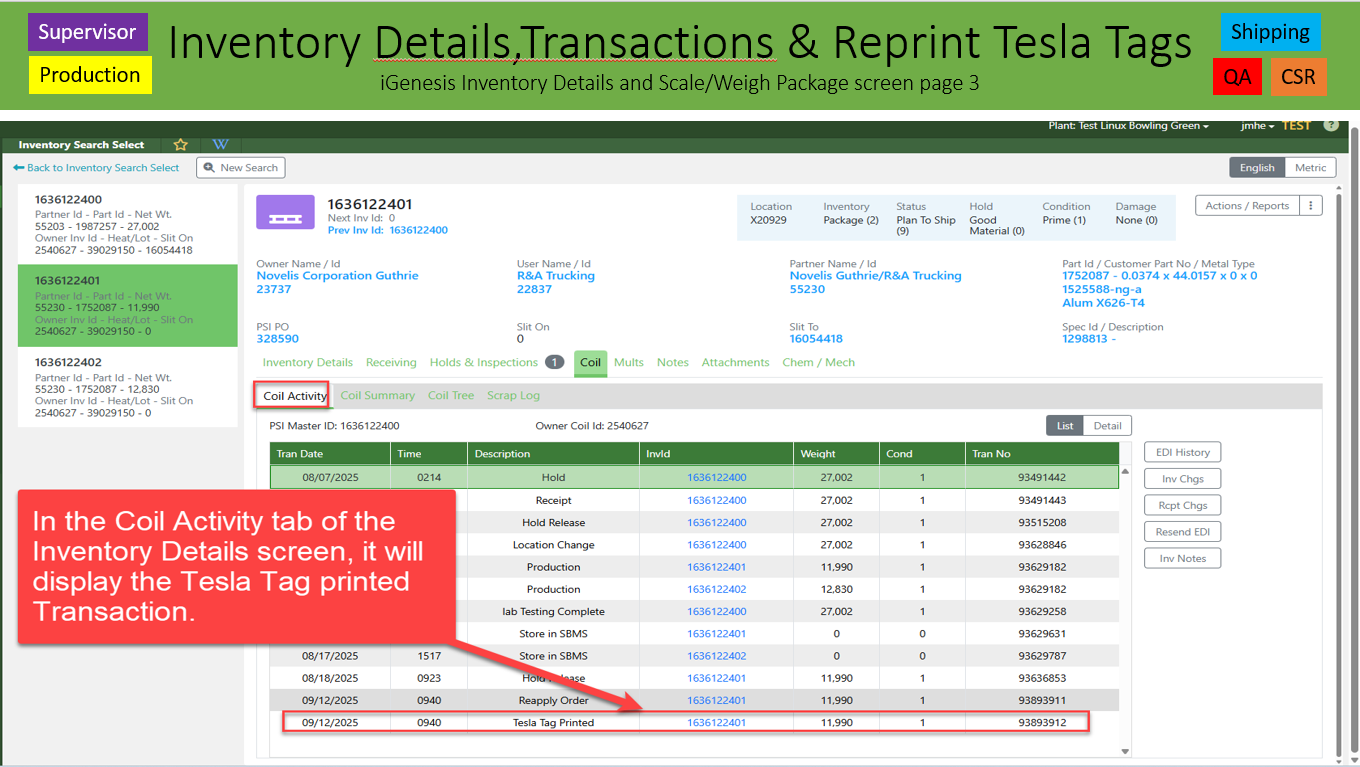Viewport: 1360px width, 767px height.
Task: Select highlighted inventory 1636122401 in the left list
Action: pos(128,305)
